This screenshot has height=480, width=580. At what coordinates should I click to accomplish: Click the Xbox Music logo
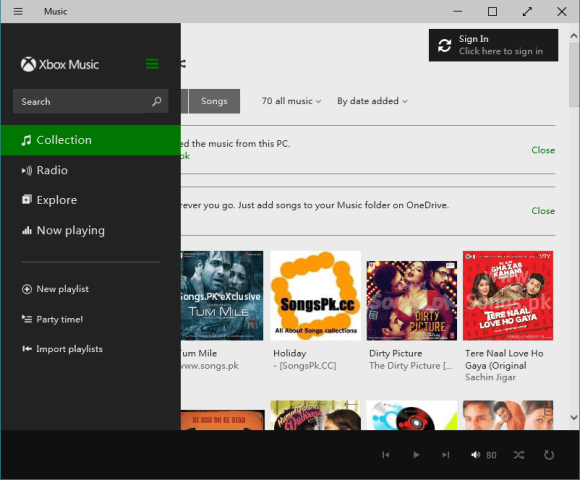tap(60, 64)
